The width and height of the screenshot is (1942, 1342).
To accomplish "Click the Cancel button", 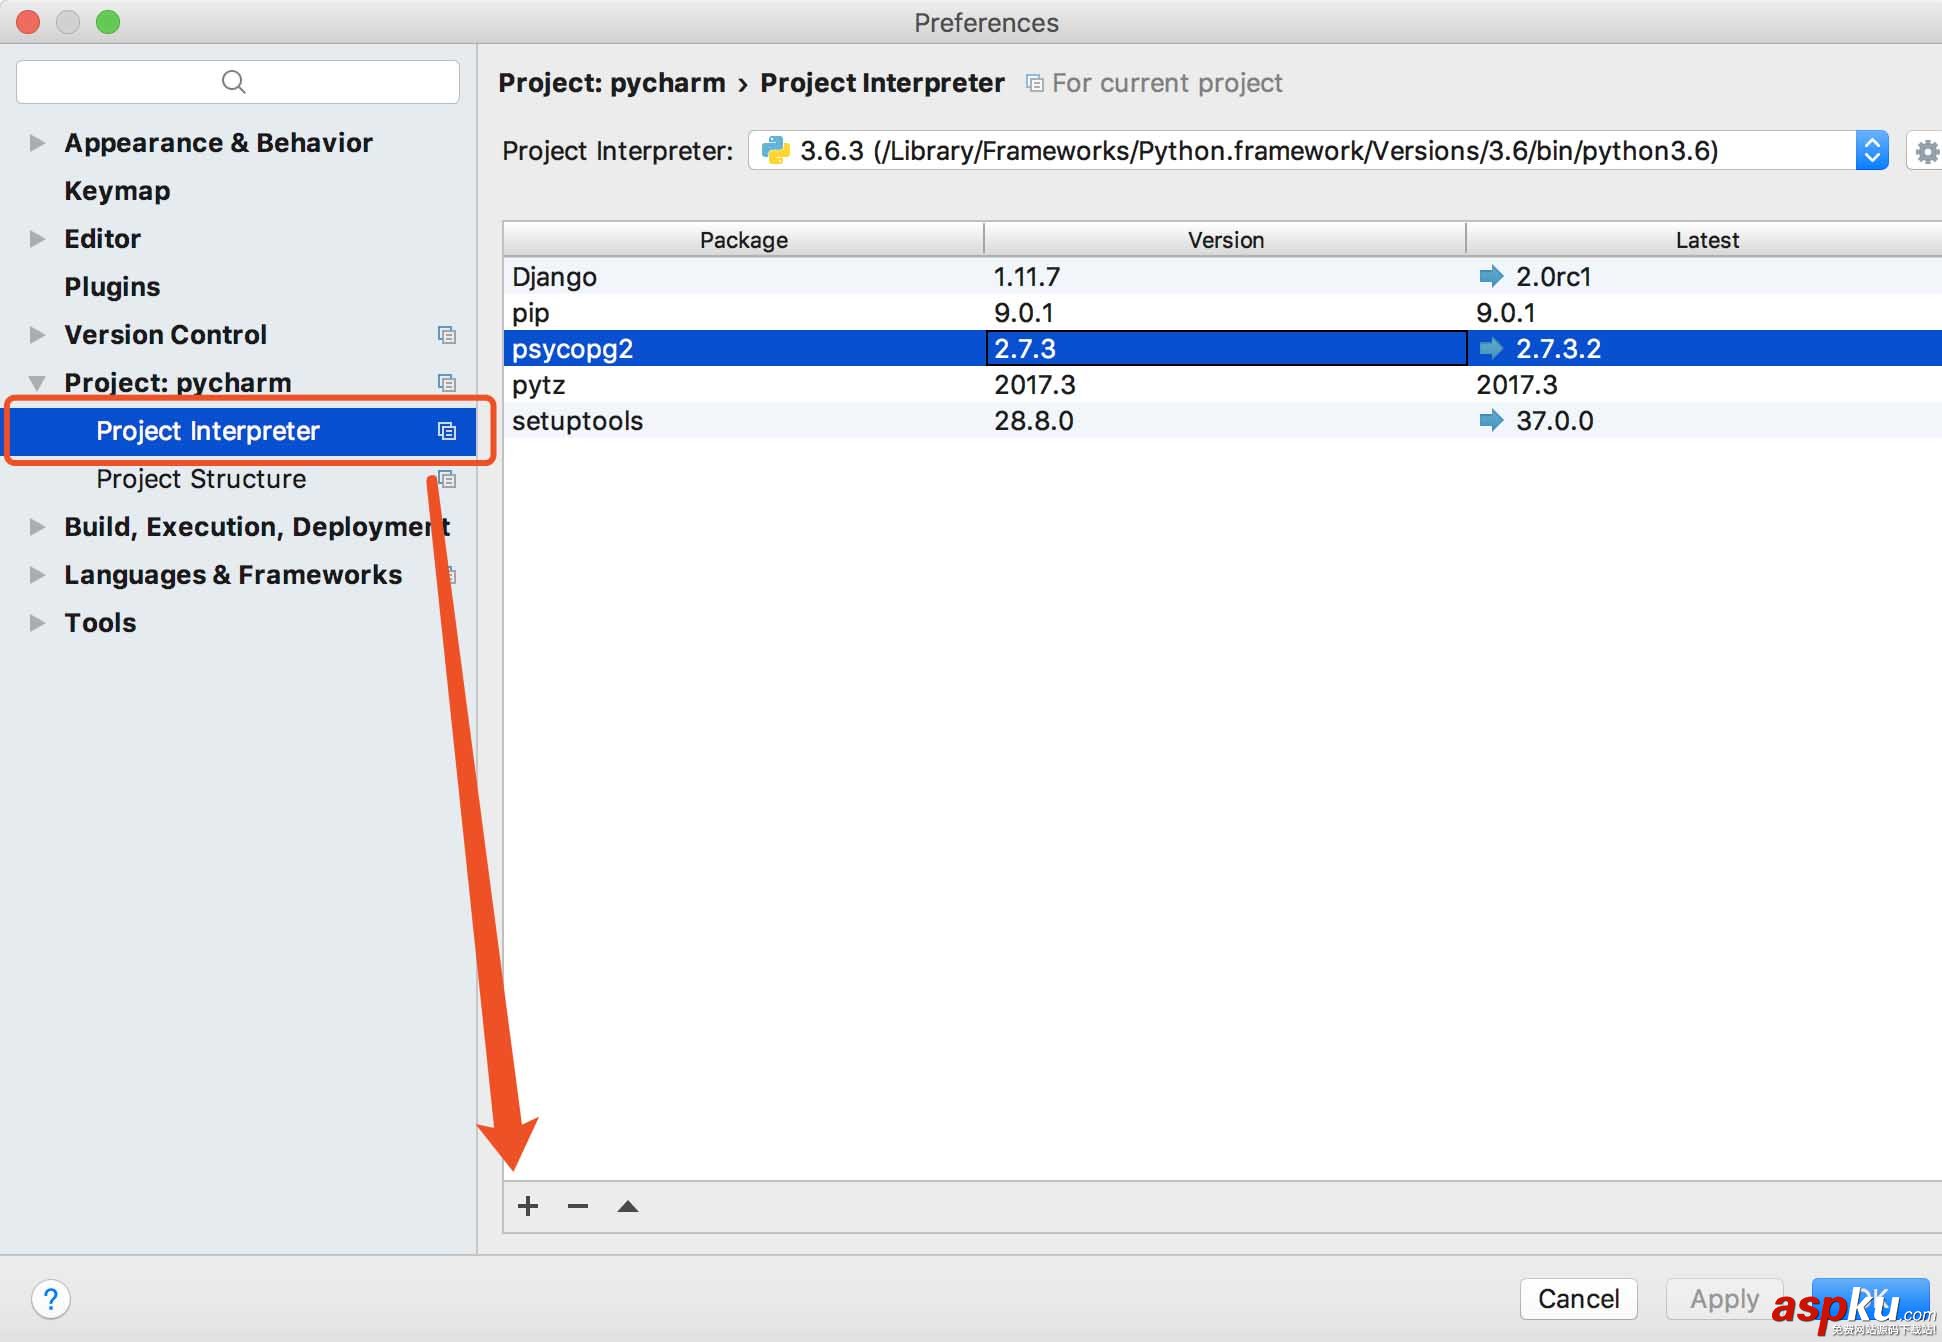I will click(1578, 1299).
